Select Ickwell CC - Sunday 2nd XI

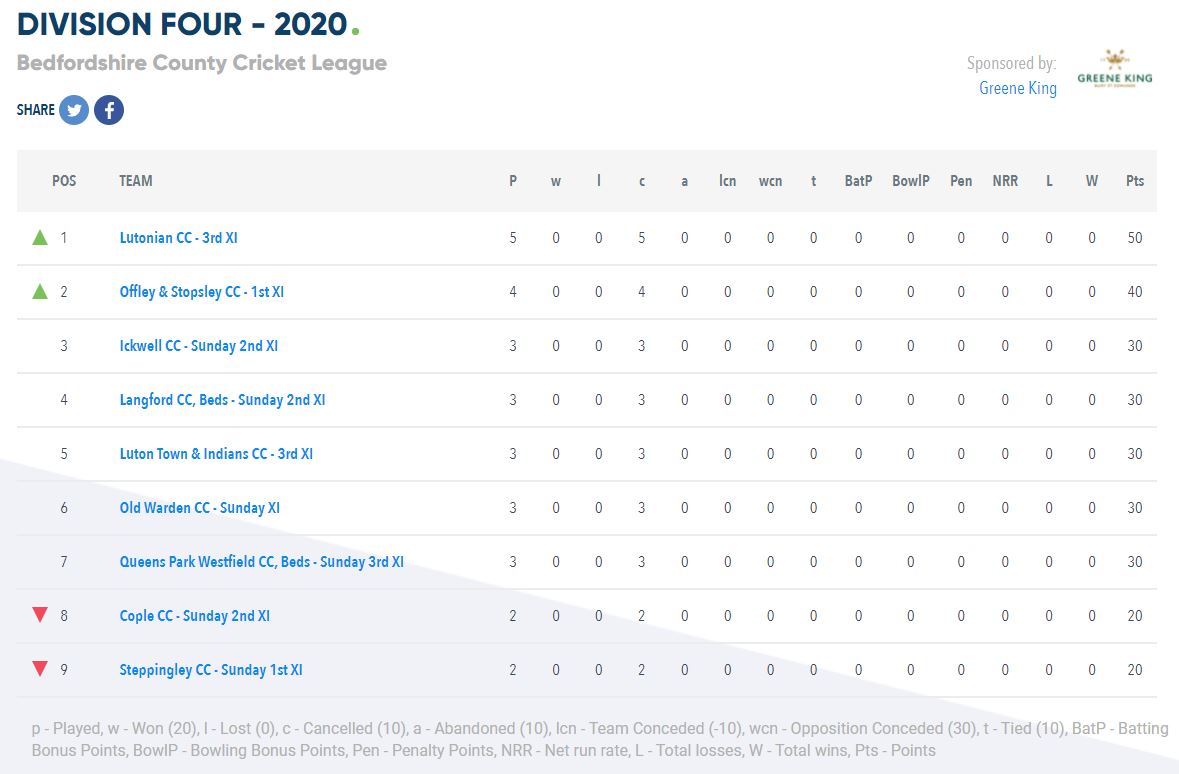pos(198,346)
